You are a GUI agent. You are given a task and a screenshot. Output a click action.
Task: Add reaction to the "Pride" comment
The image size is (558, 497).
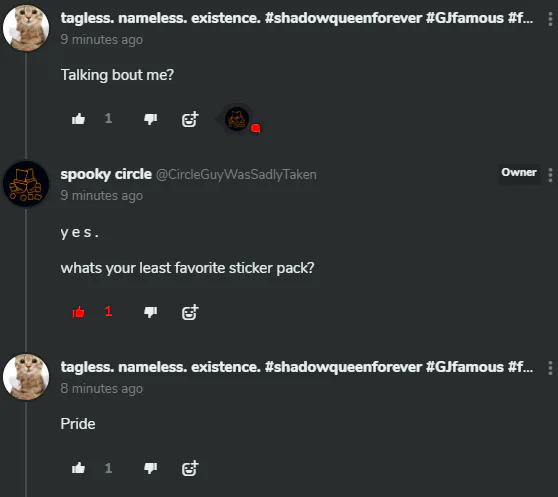click(190, 468)
